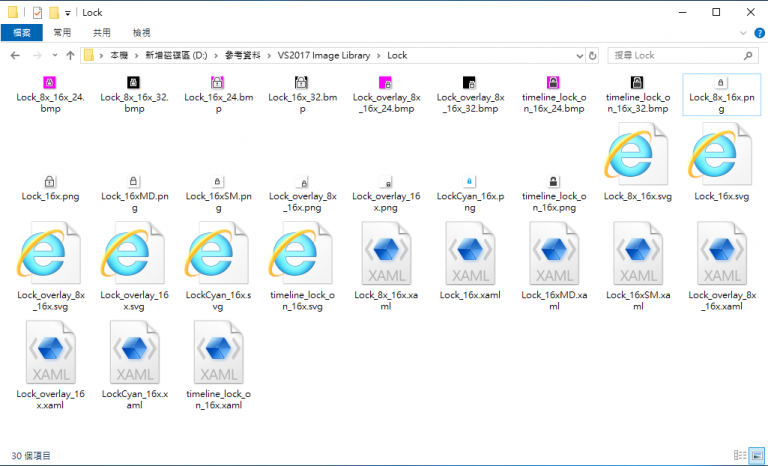Select the Lock_16x_24.bmp file icon
768x466 pixels.
coord(217,83)
